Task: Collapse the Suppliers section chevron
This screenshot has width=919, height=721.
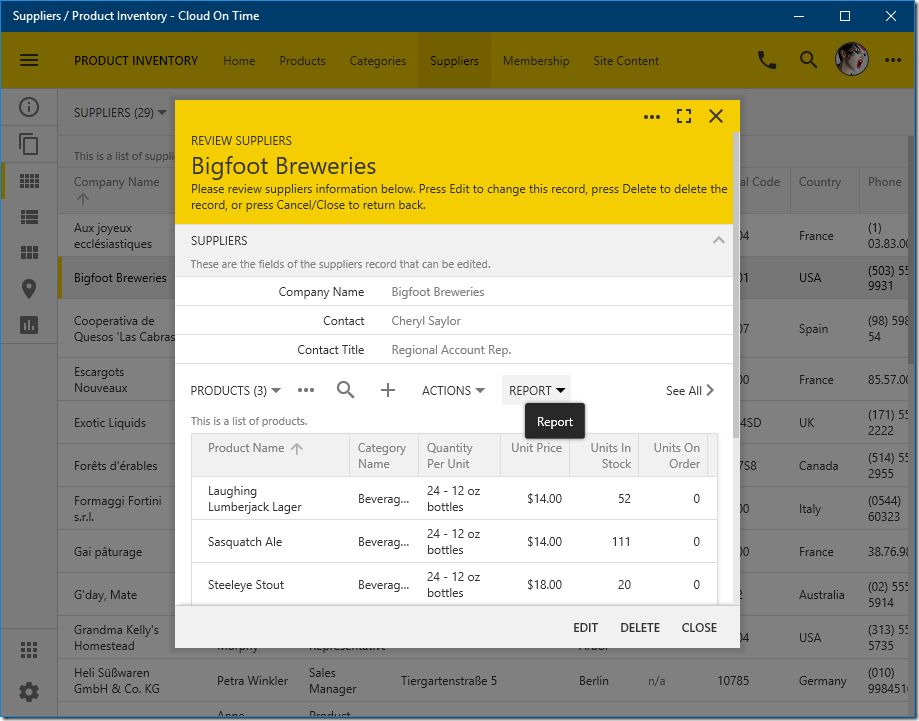Action: (719, 240)
